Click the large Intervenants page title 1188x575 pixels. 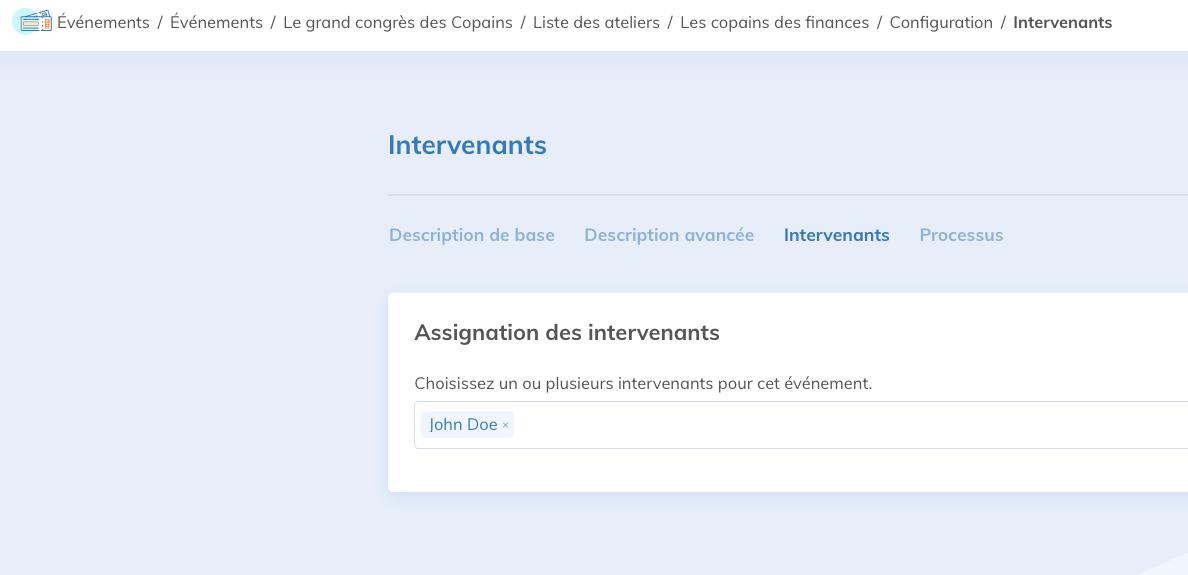point(467,145)
